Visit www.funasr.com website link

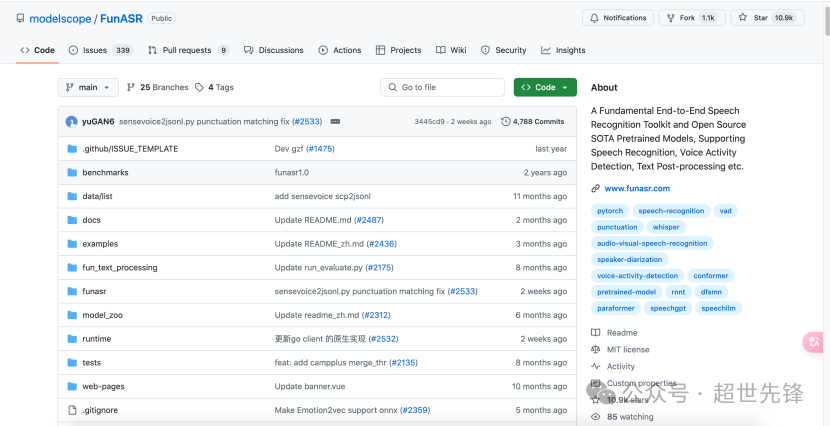637,188
